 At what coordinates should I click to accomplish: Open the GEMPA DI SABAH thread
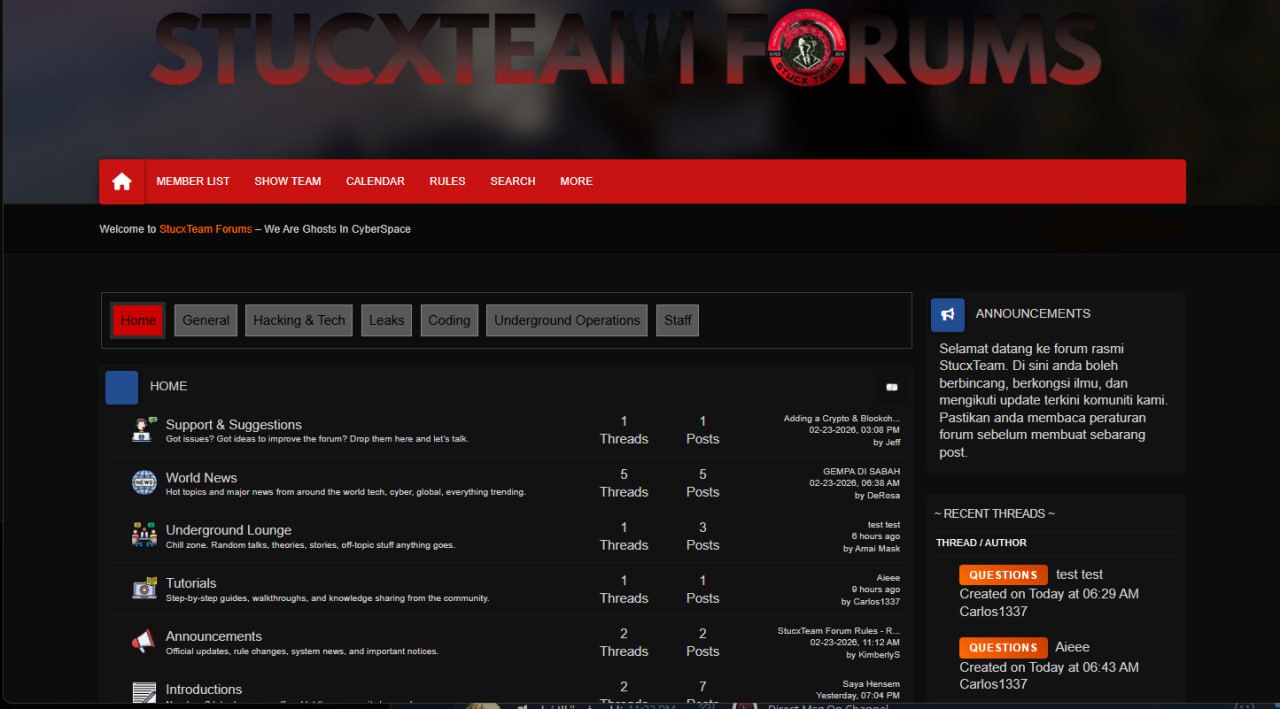pyautogui.click(x=863, y=470)
